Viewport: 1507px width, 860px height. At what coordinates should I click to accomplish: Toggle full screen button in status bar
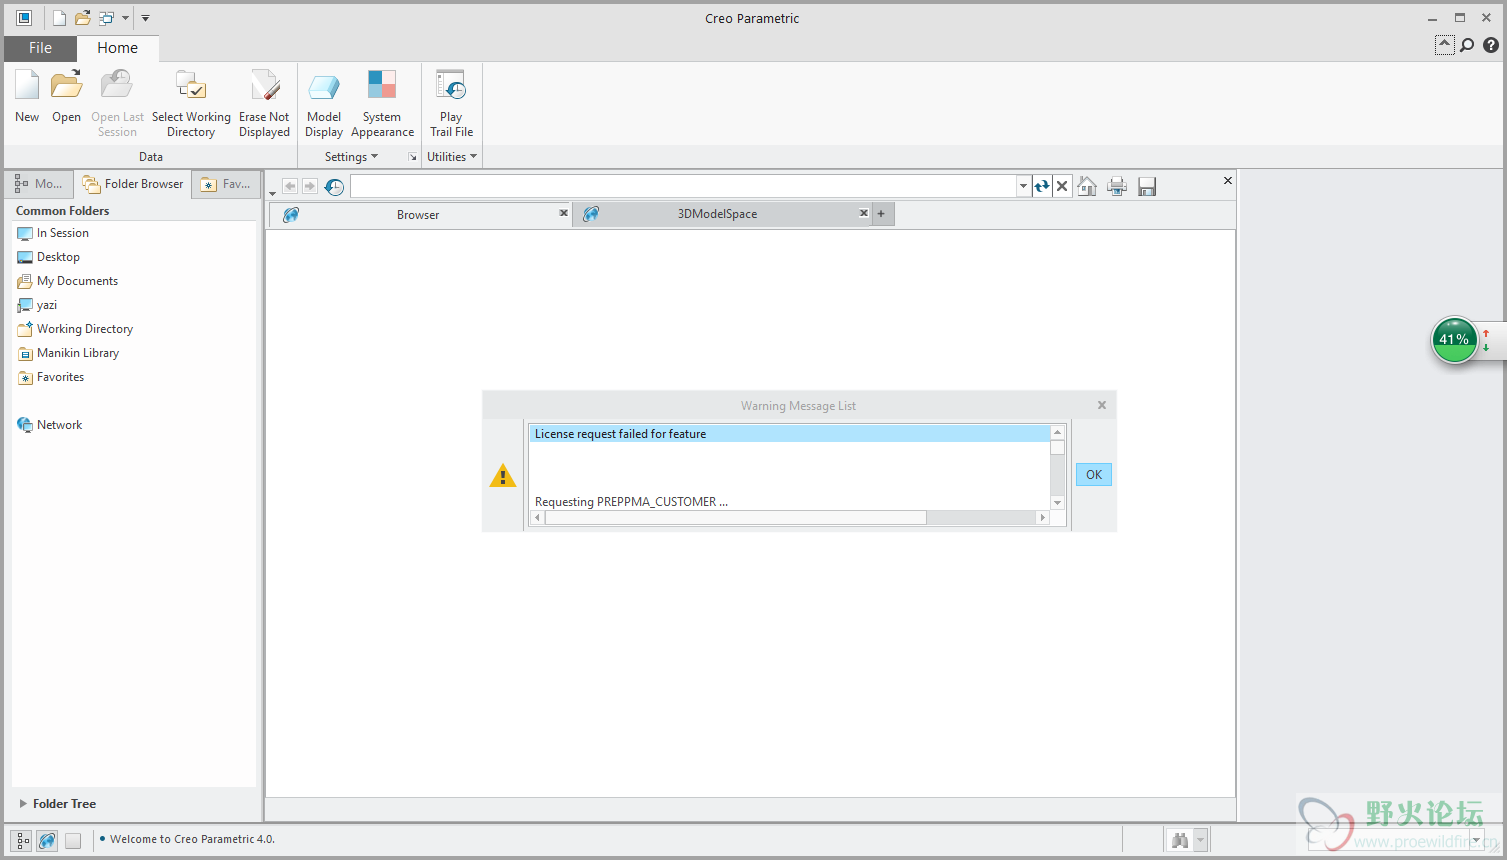(73, 841)
